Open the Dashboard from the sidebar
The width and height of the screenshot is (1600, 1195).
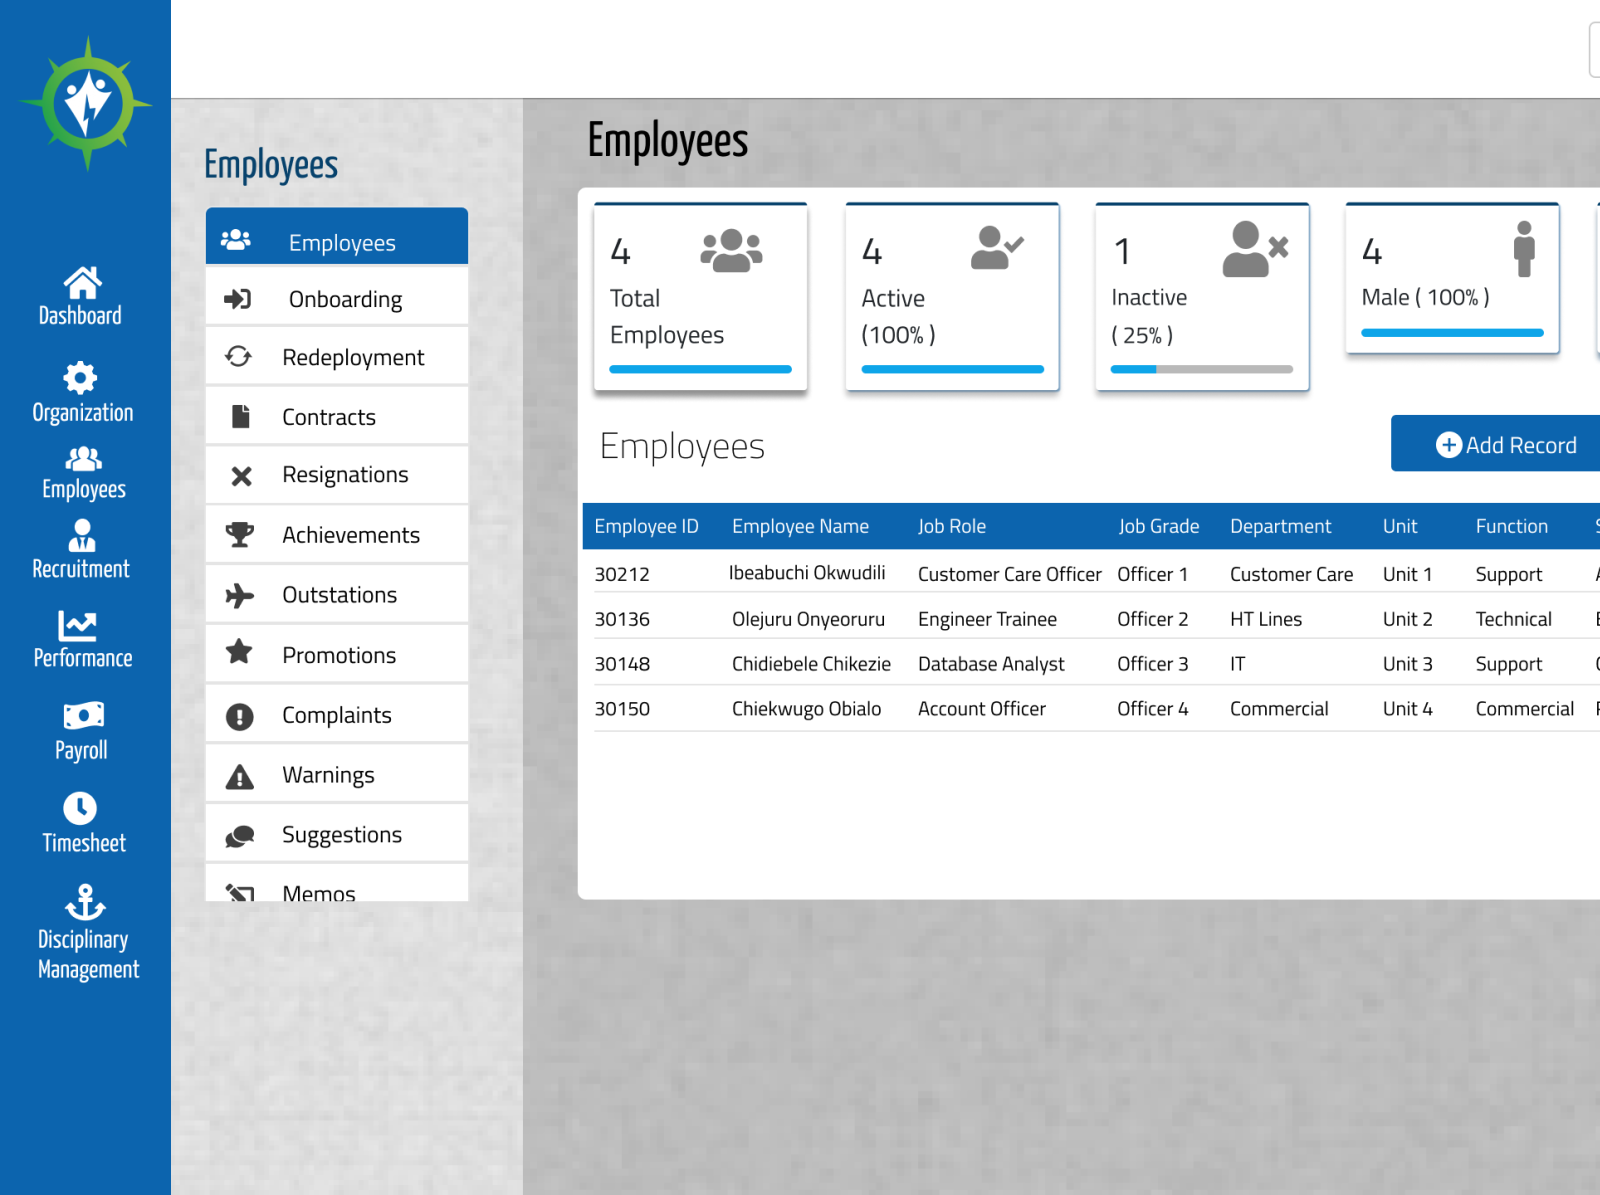coord(80,295)
